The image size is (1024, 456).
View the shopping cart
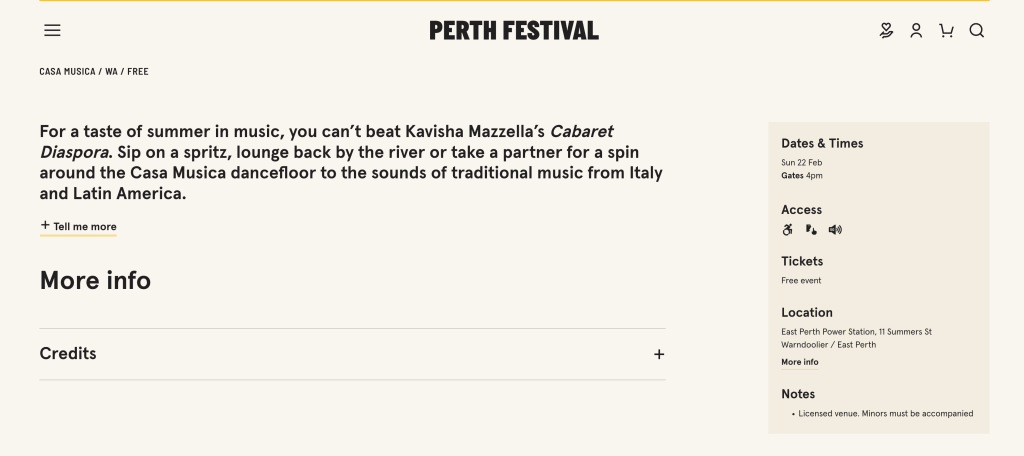coord(946,30)
